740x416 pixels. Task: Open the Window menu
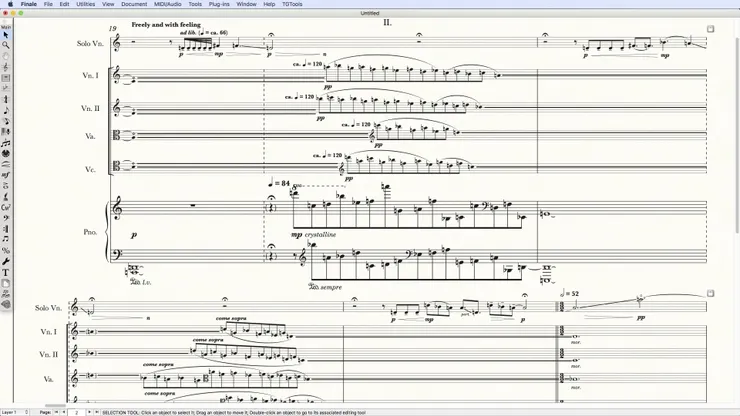[246, 4]
